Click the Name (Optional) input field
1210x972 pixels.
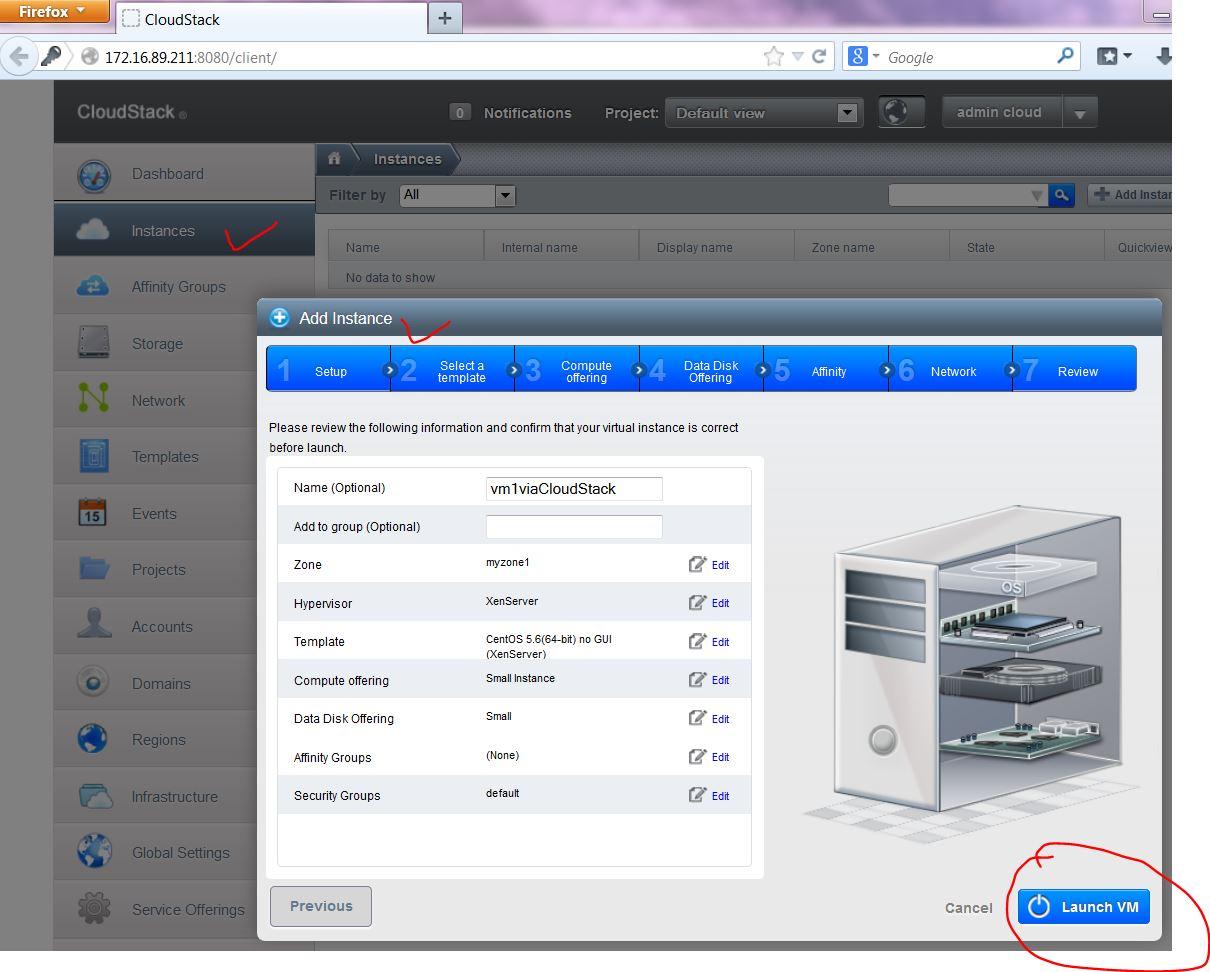point(574,489)
